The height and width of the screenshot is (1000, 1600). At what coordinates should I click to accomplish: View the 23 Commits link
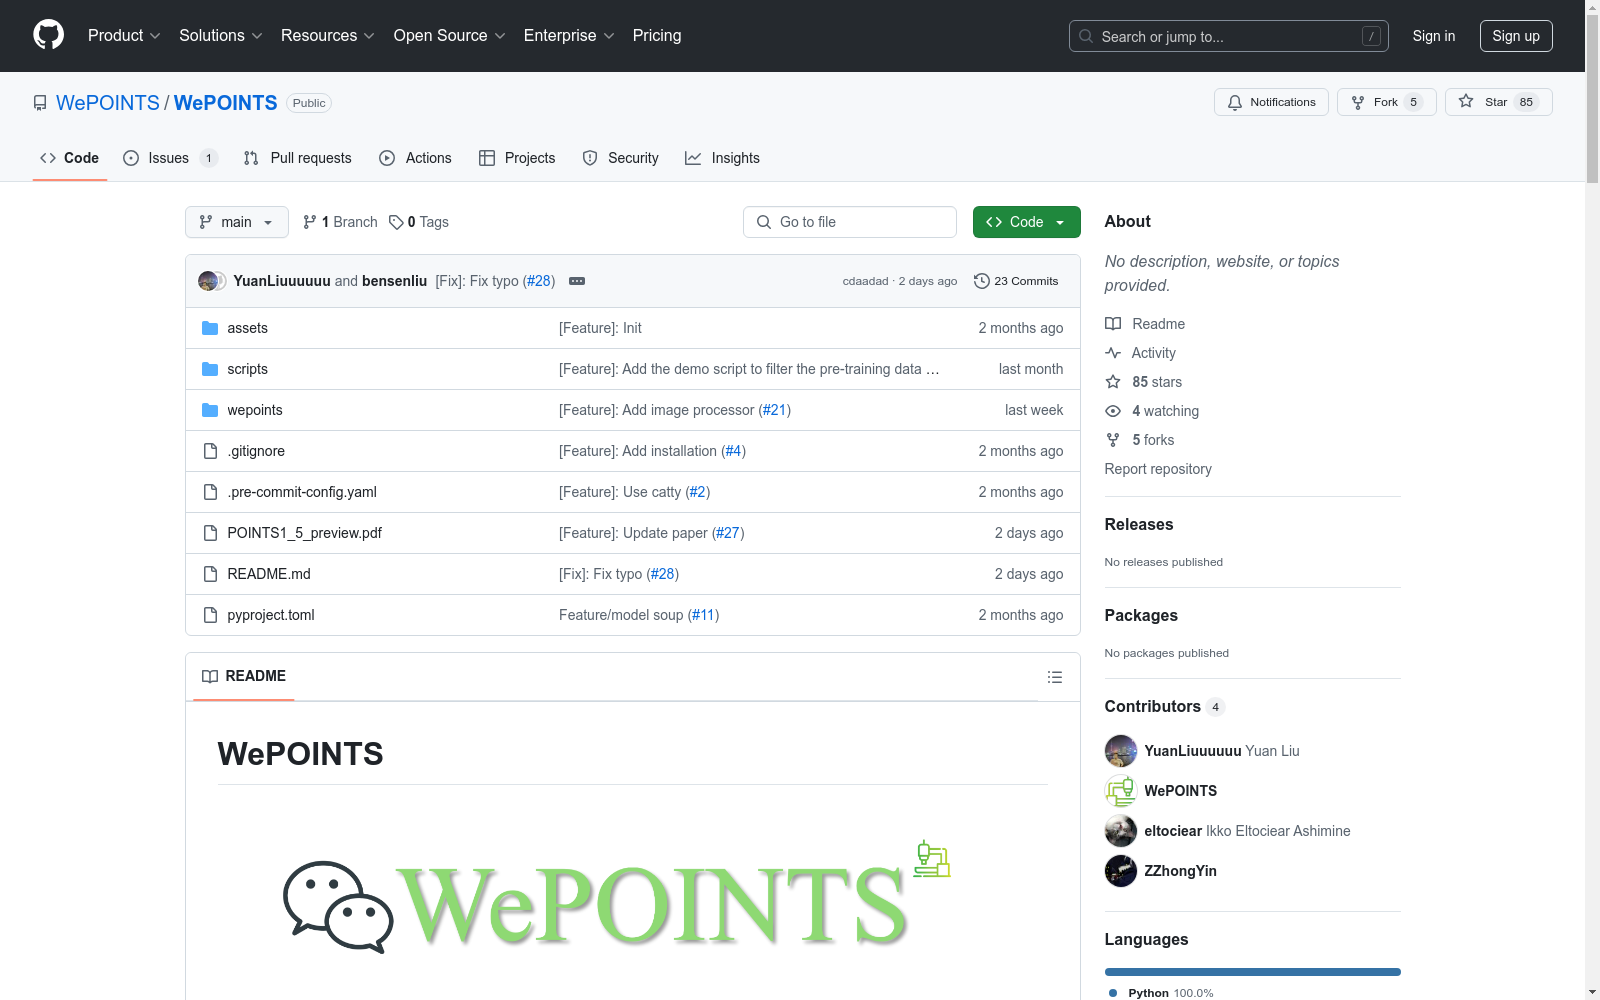(x=1016, y=281)
